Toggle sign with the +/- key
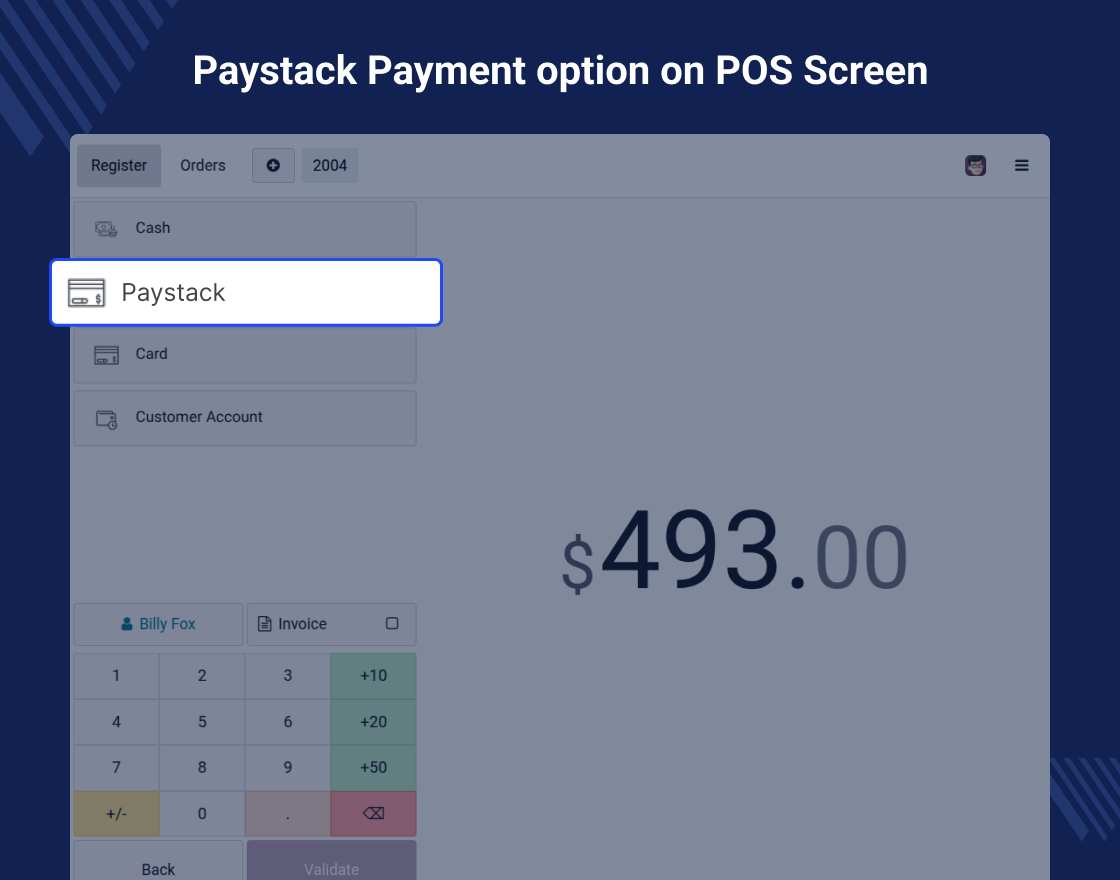Screen dimensions: 1120x880 point(116,814)
